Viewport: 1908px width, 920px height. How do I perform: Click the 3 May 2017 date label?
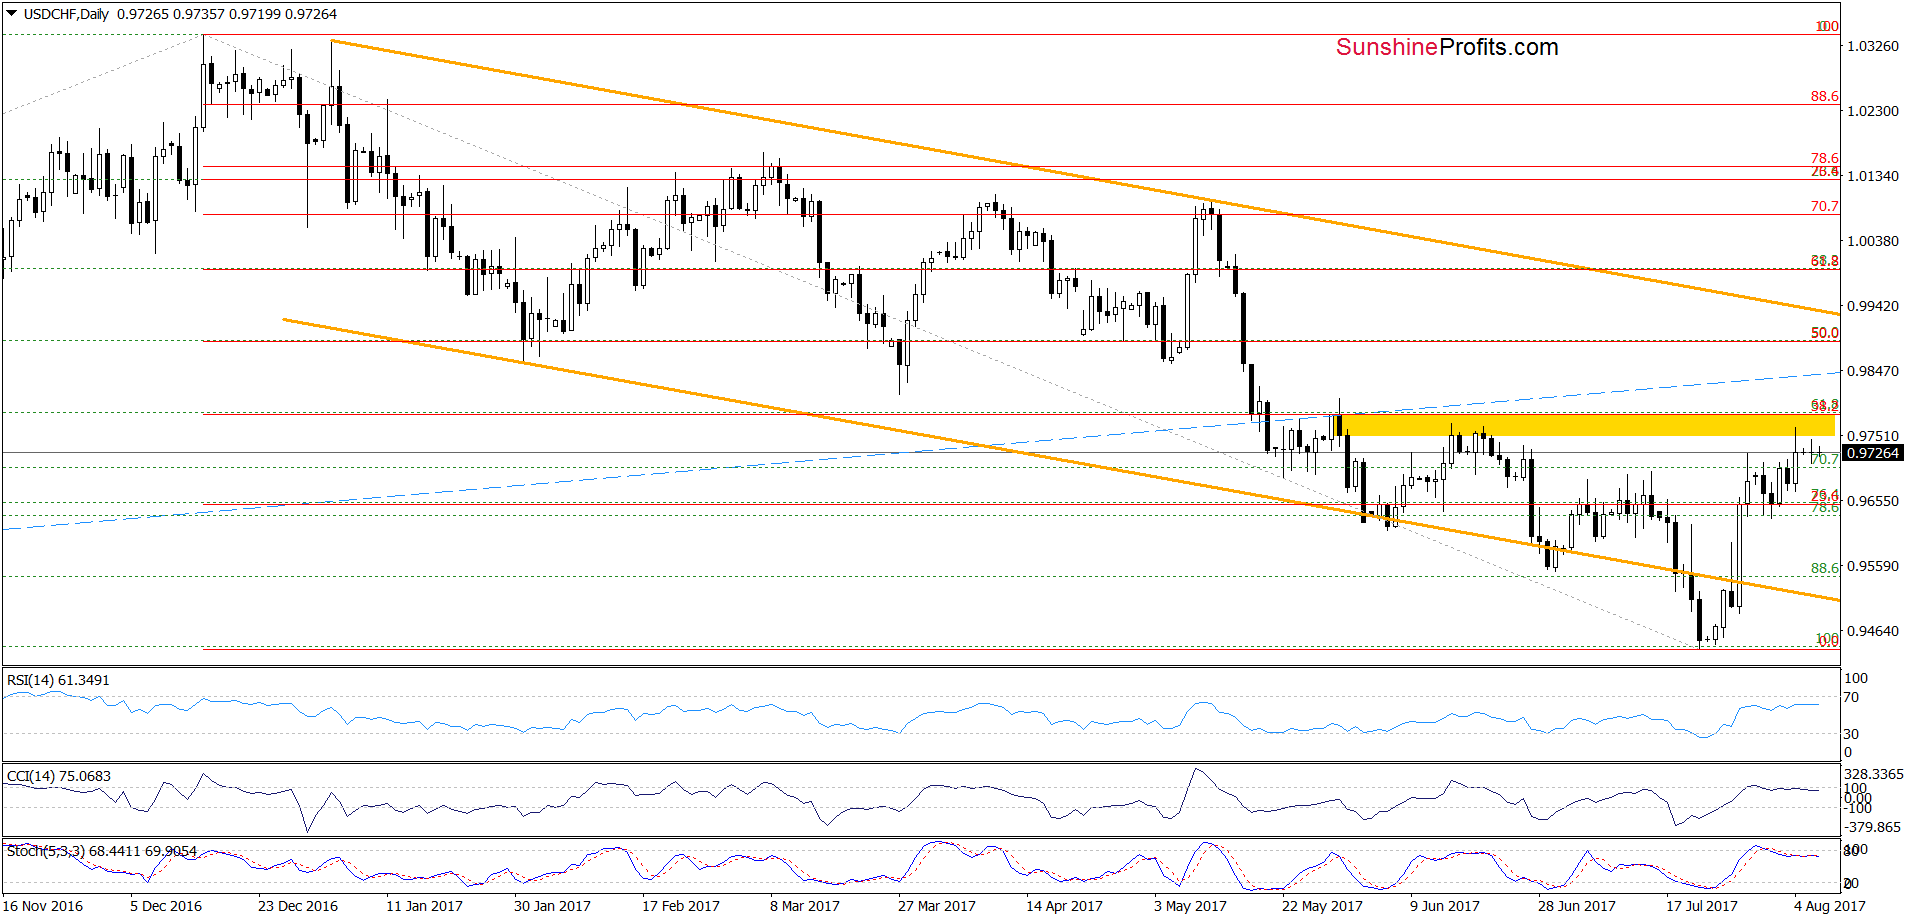click(x=1190, y=906)
